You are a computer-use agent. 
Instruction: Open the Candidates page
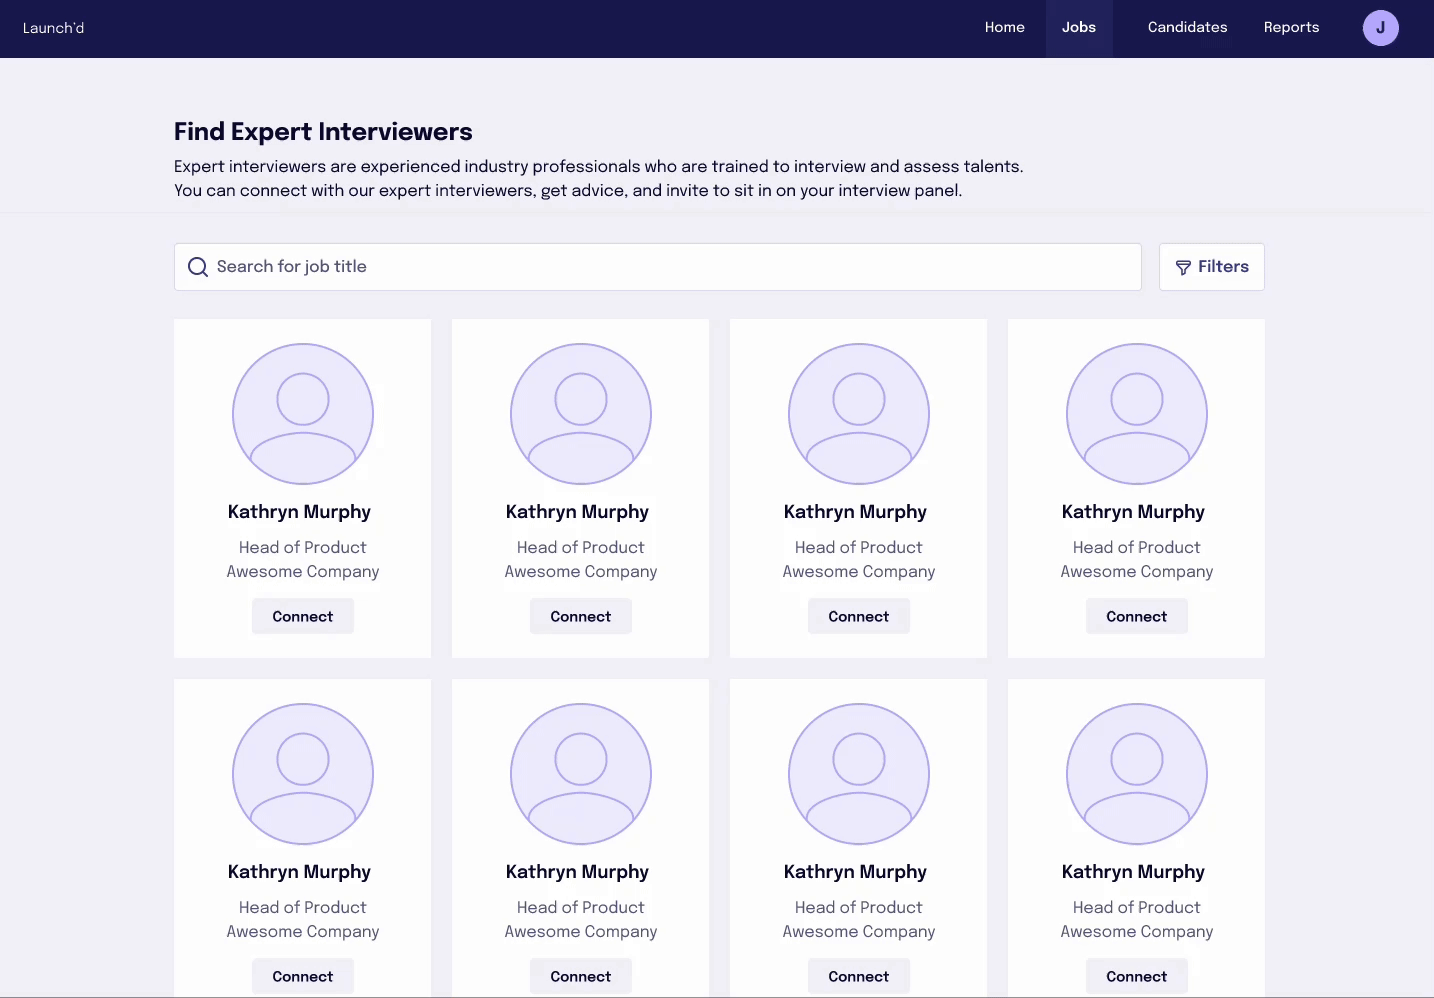[1187, 28]
